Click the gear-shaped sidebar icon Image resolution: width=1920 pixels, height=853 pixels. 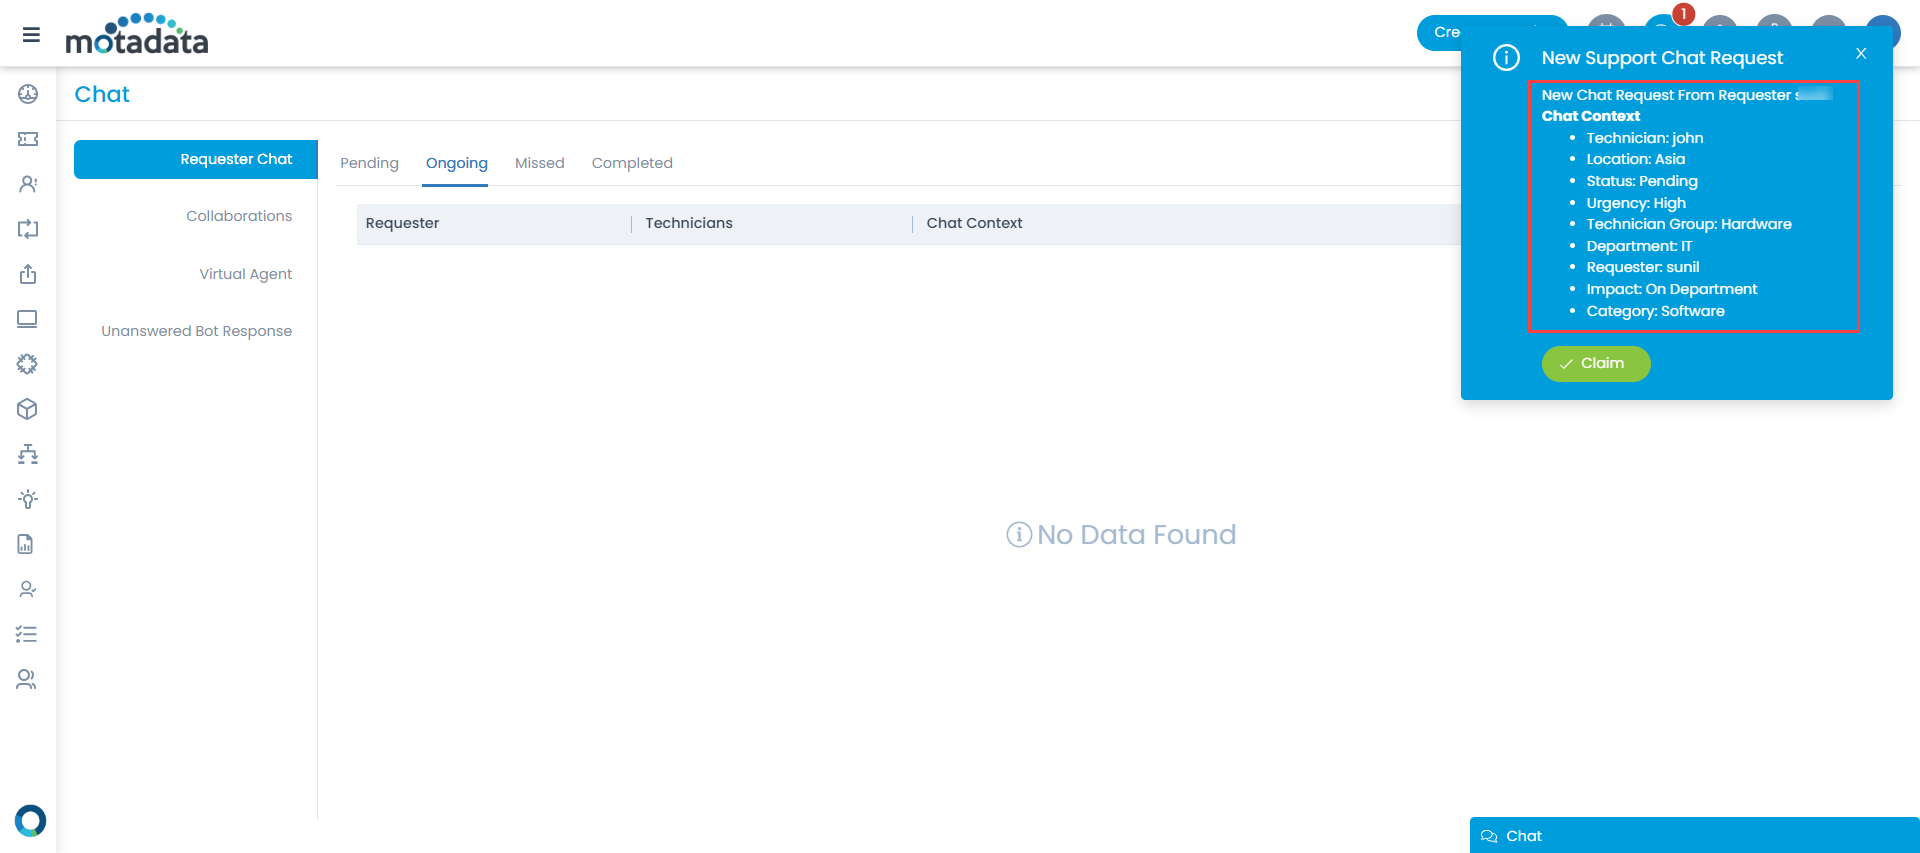pyautogui.click(x=28, y=364)
